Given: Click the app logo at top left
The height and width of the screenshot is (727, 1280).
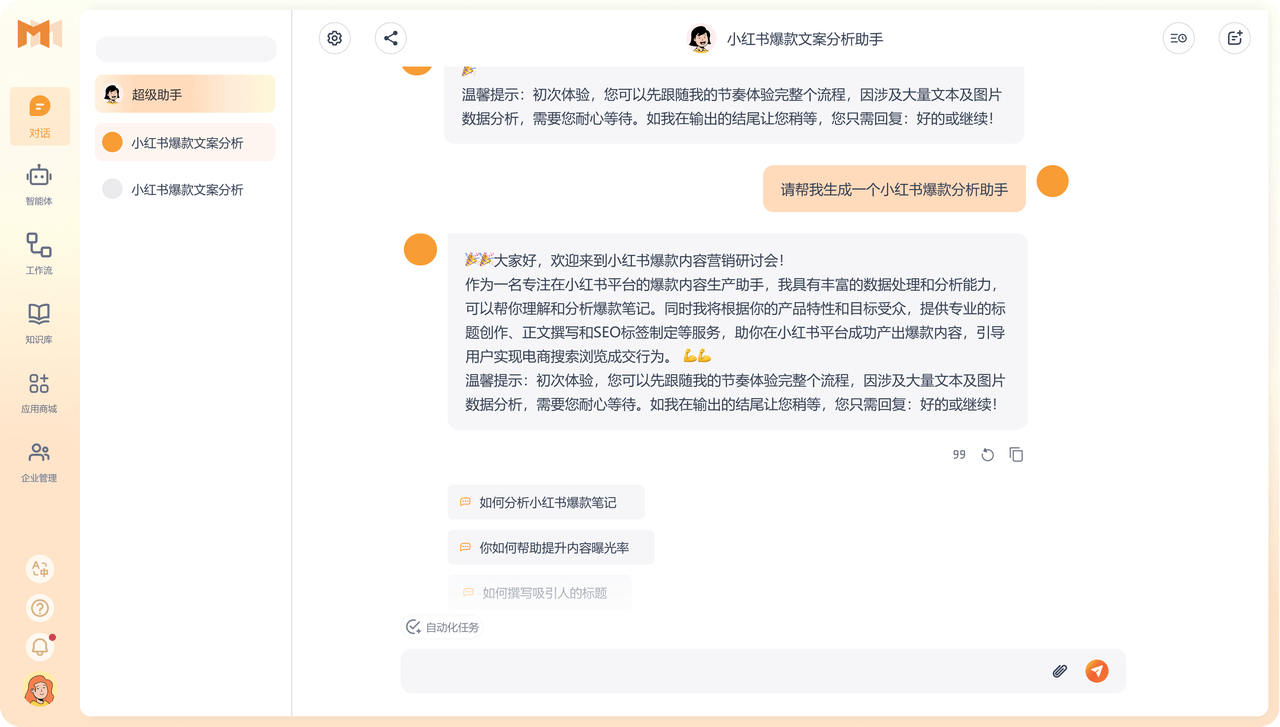Looking at the screenshot, I should point(40,34).
